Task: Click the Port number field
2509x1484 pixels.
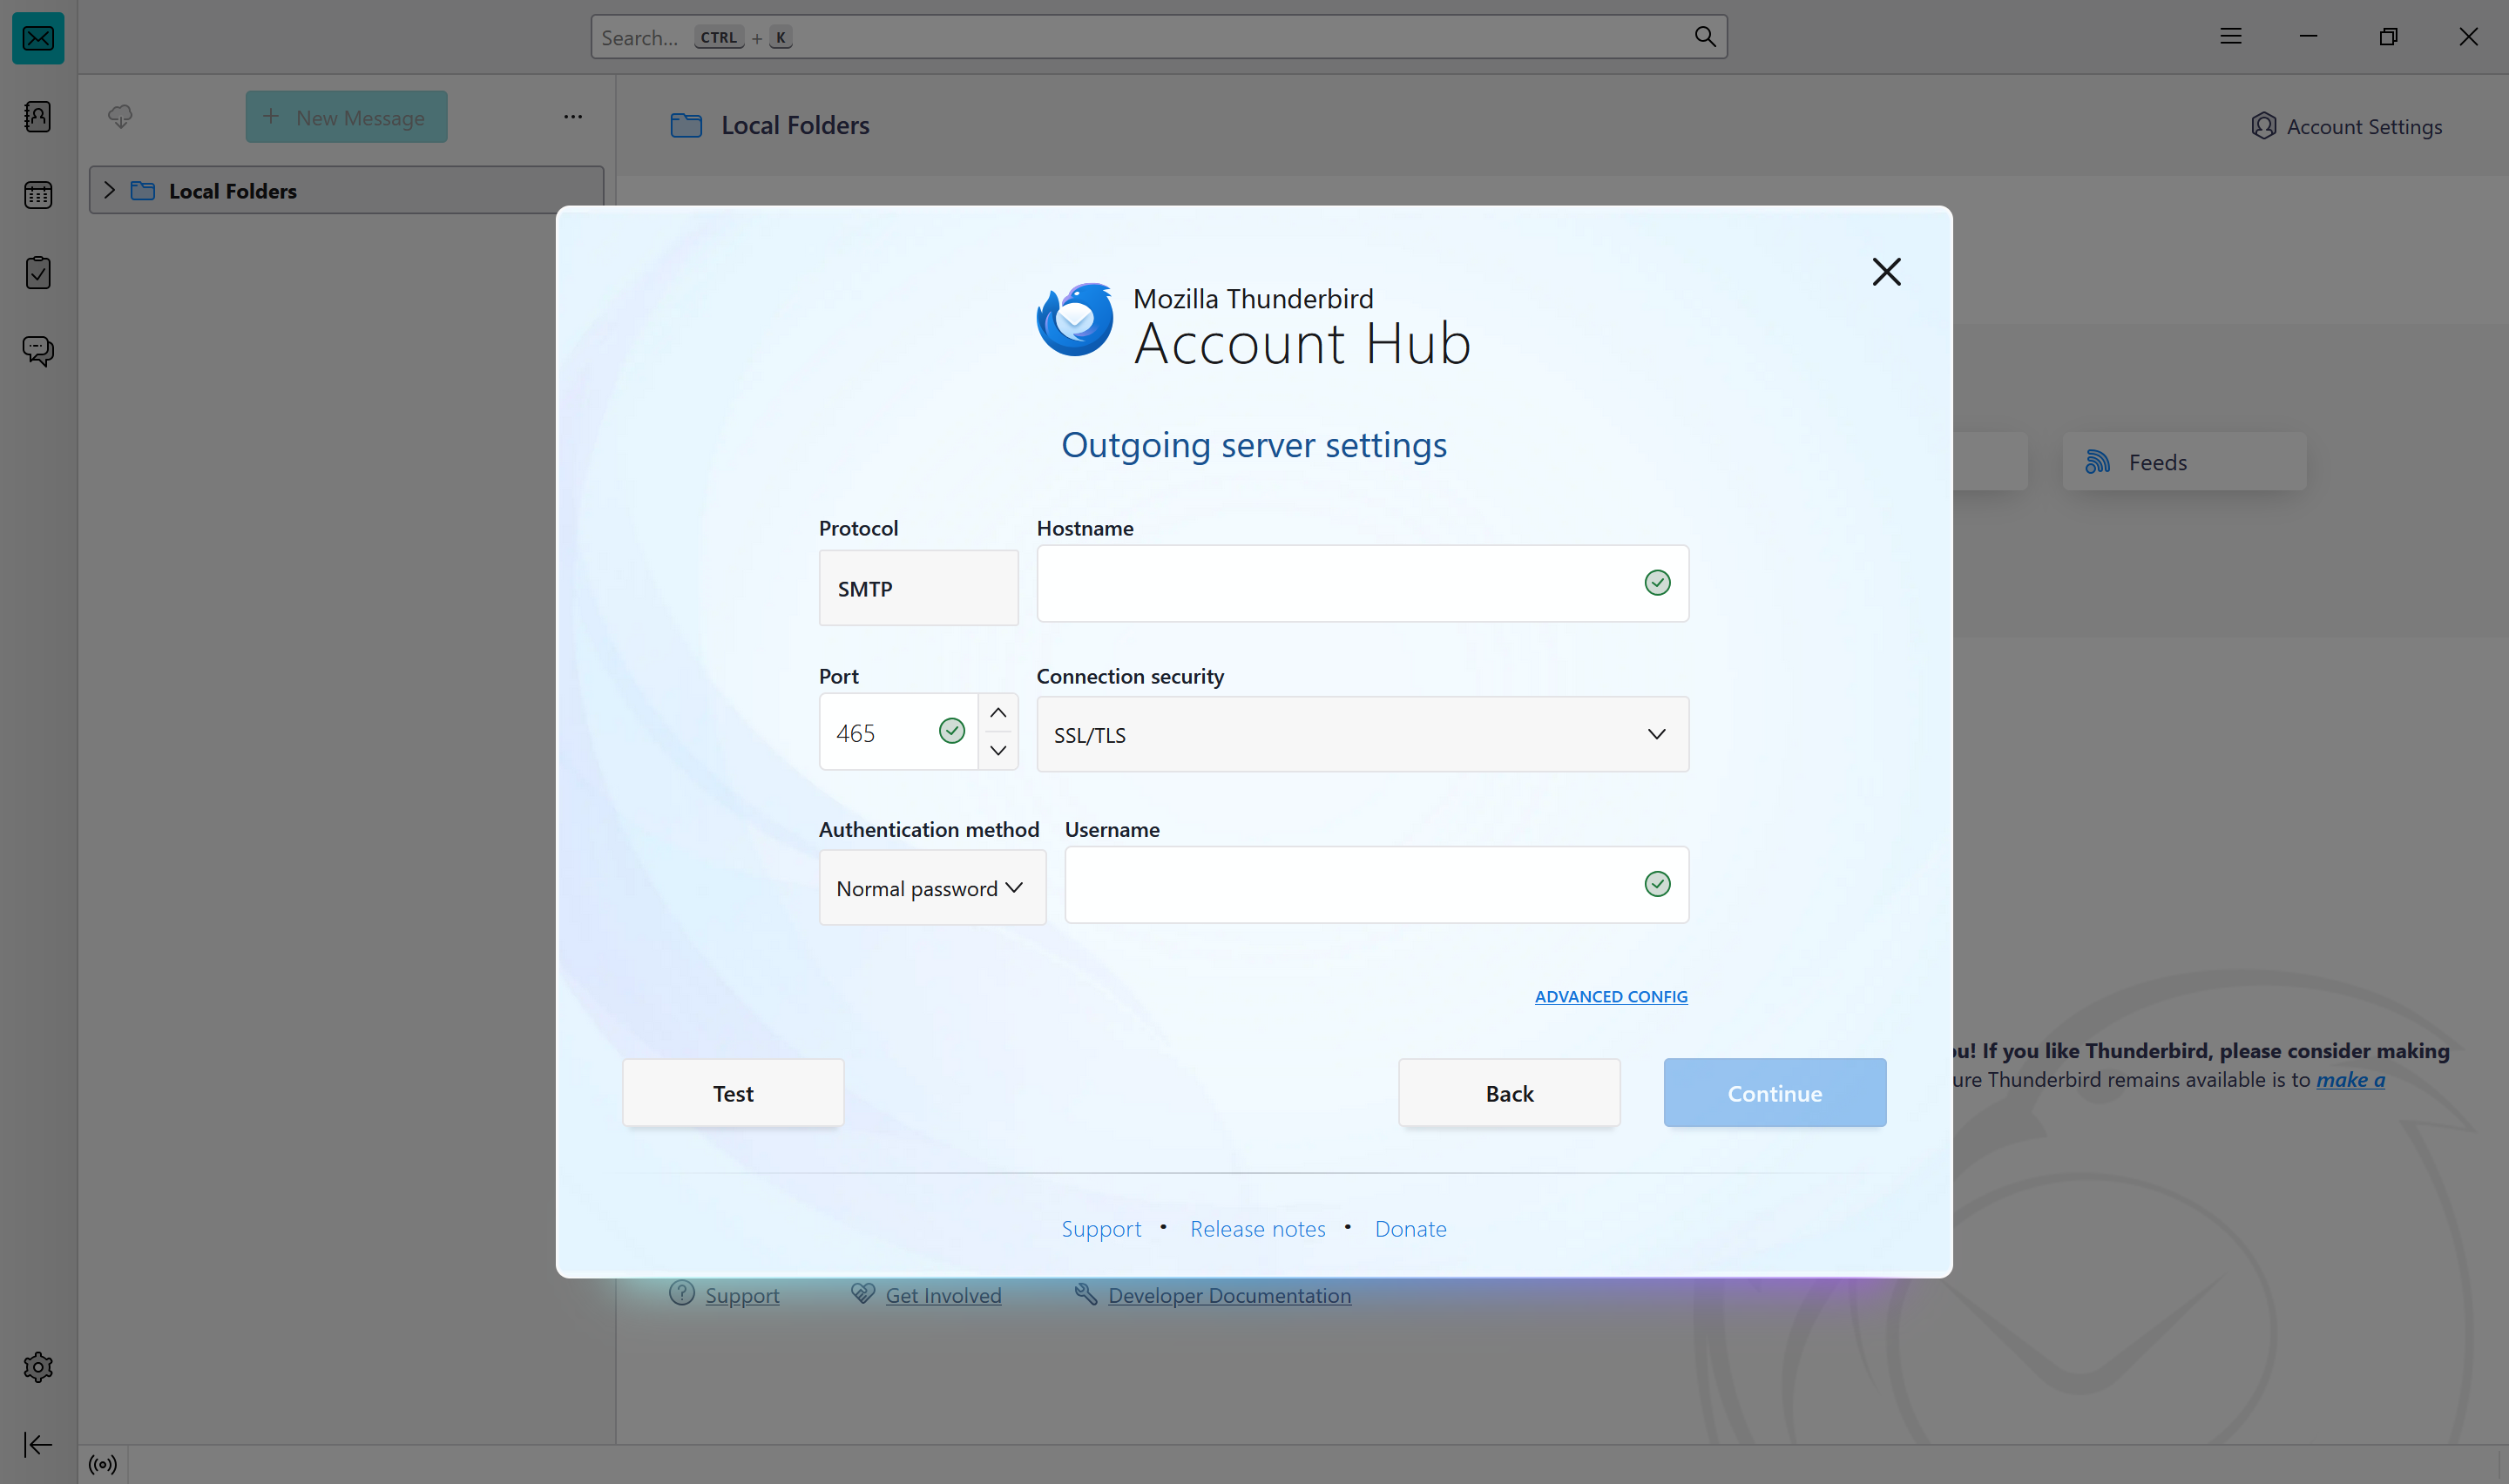Action: click(x=898, y=732)
